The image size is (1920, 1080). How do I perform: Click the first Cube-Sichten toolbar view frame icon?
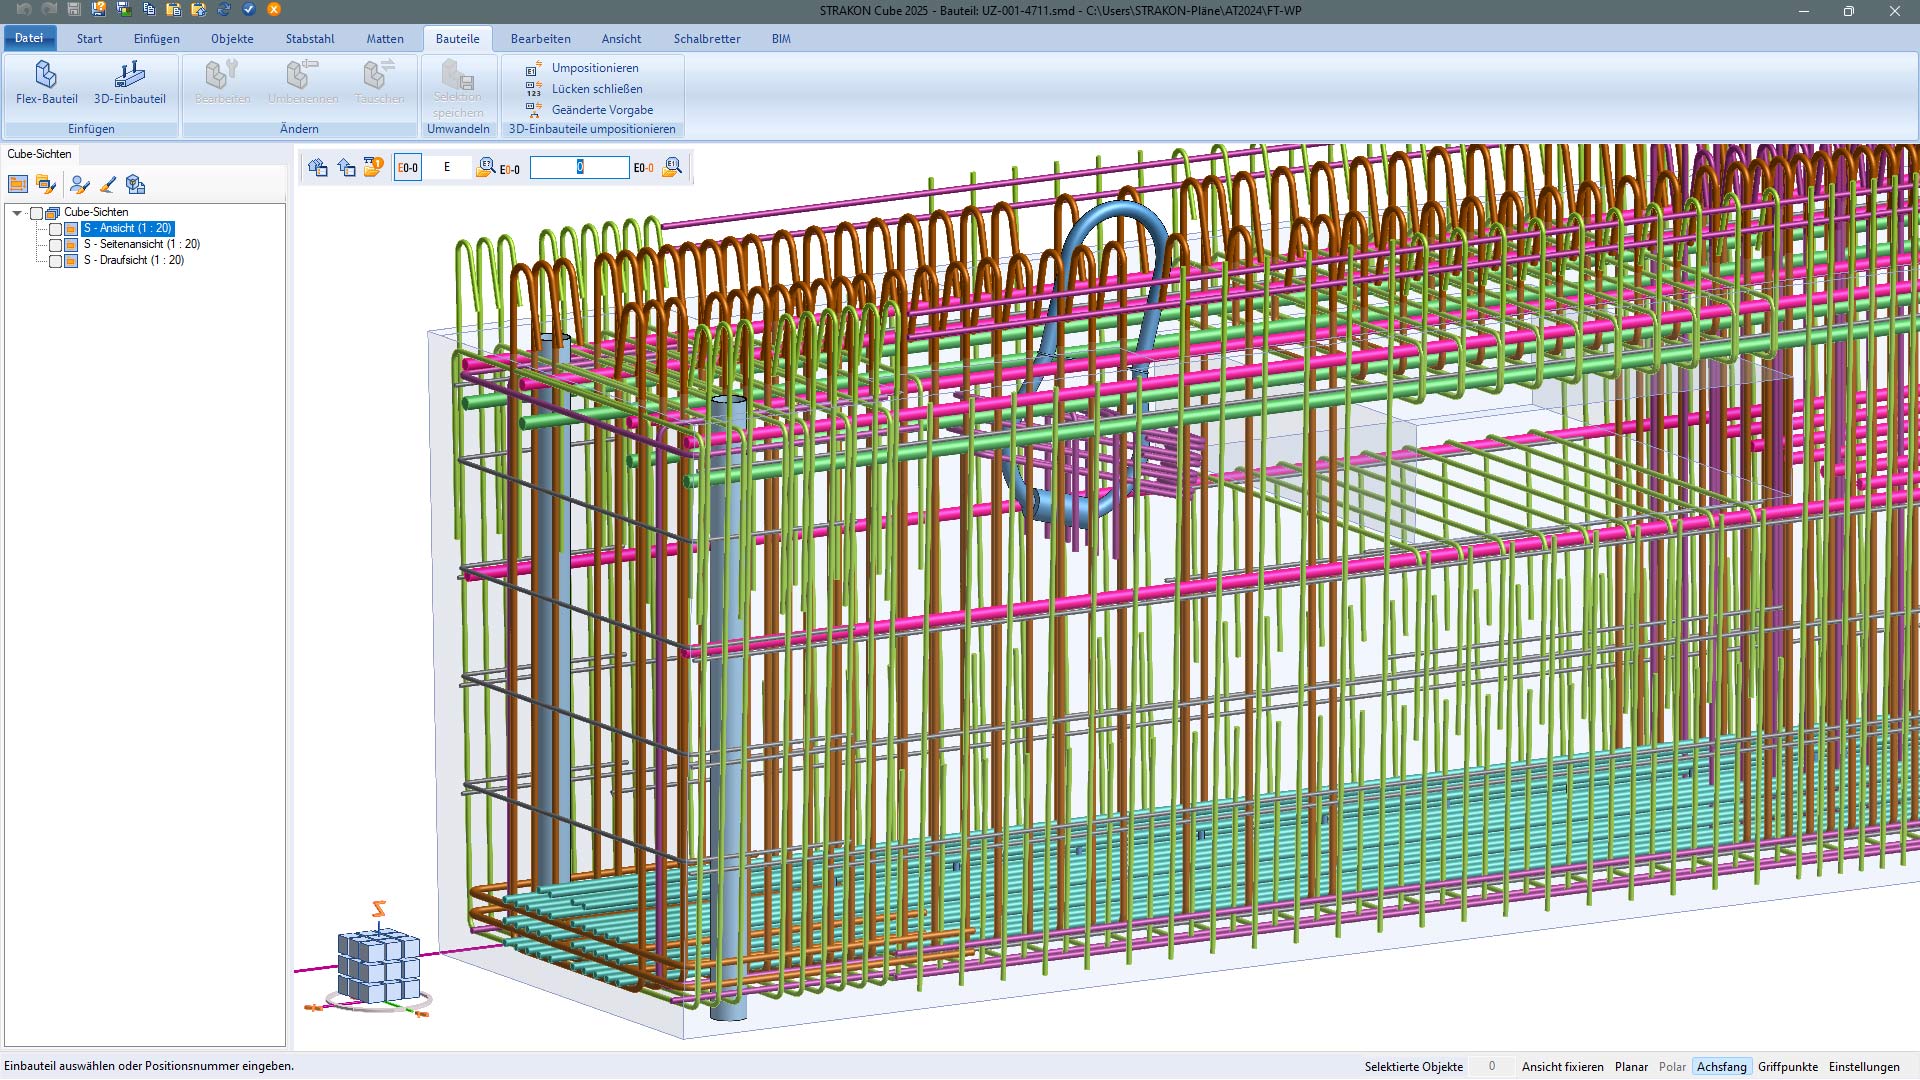click(18, 184)
